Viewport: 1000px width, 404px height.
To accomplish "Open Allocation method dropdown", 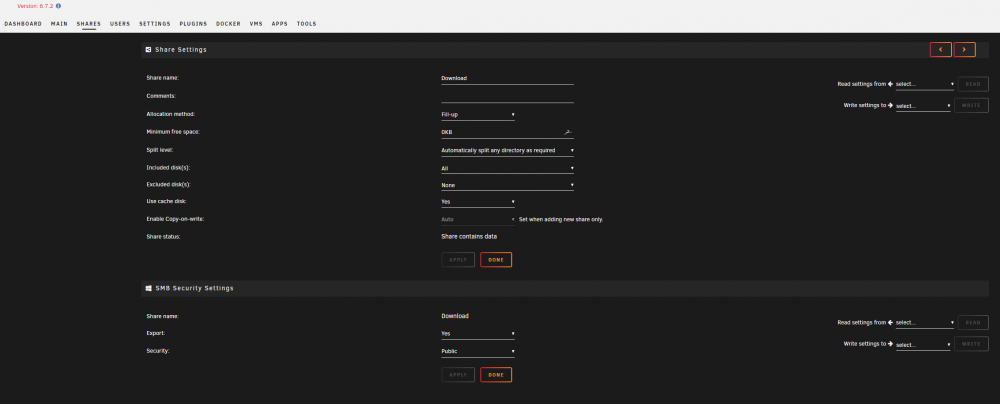I will 478,115.
